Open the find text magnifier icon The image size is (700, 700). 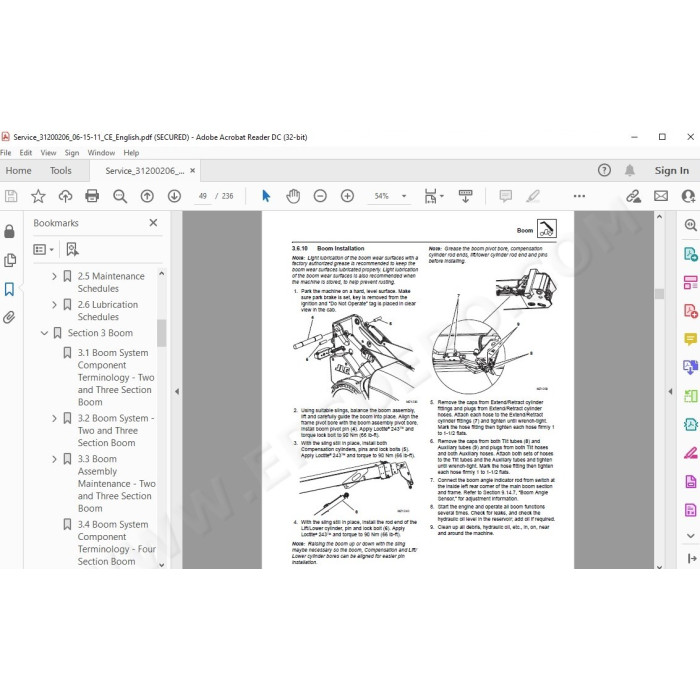[x=120, y=196]
